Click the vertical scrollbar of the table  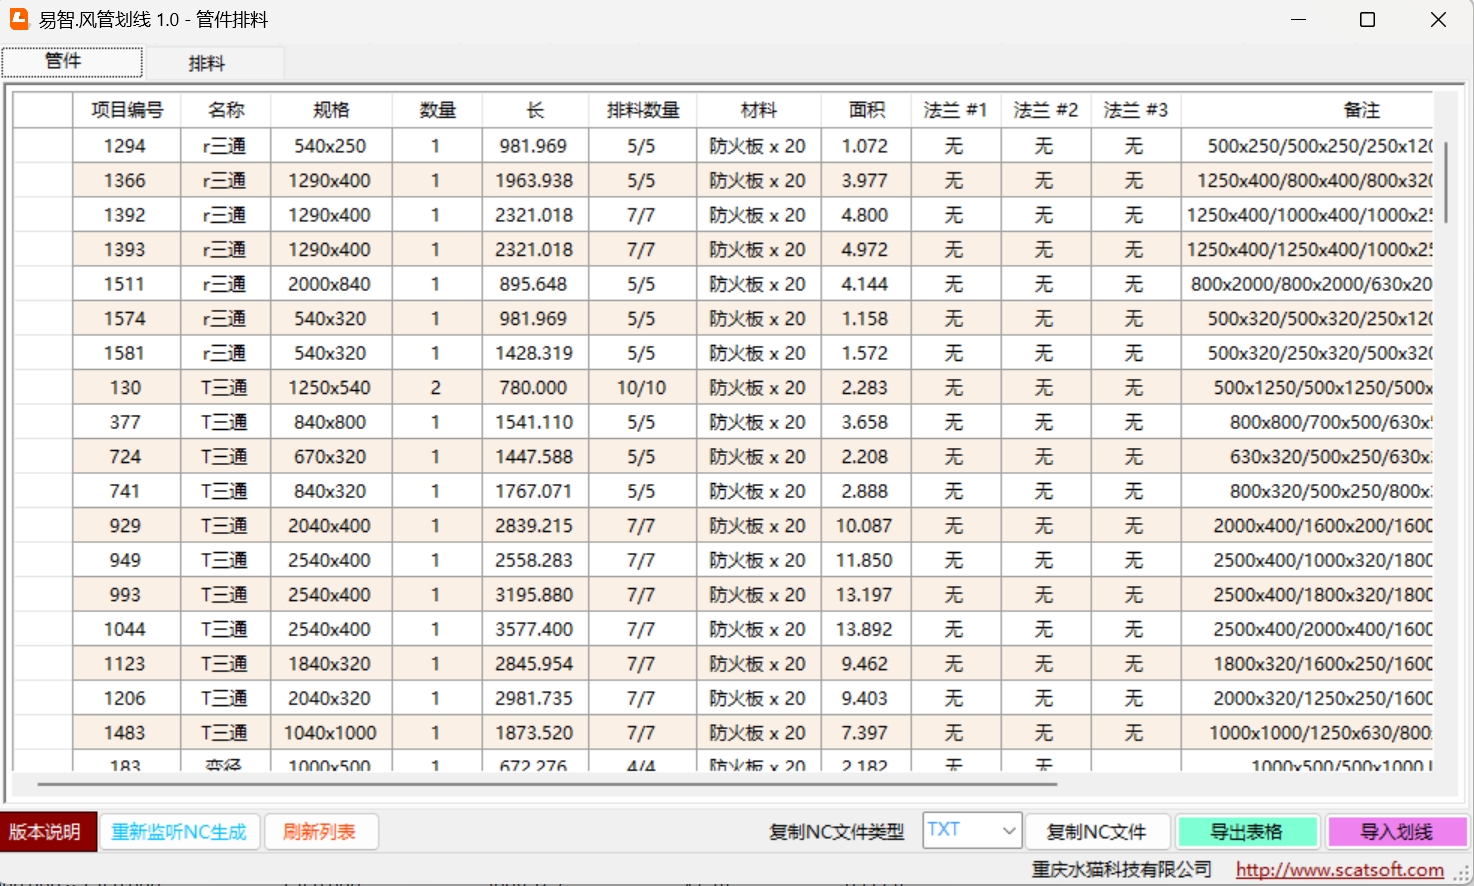pos(1446,182)
